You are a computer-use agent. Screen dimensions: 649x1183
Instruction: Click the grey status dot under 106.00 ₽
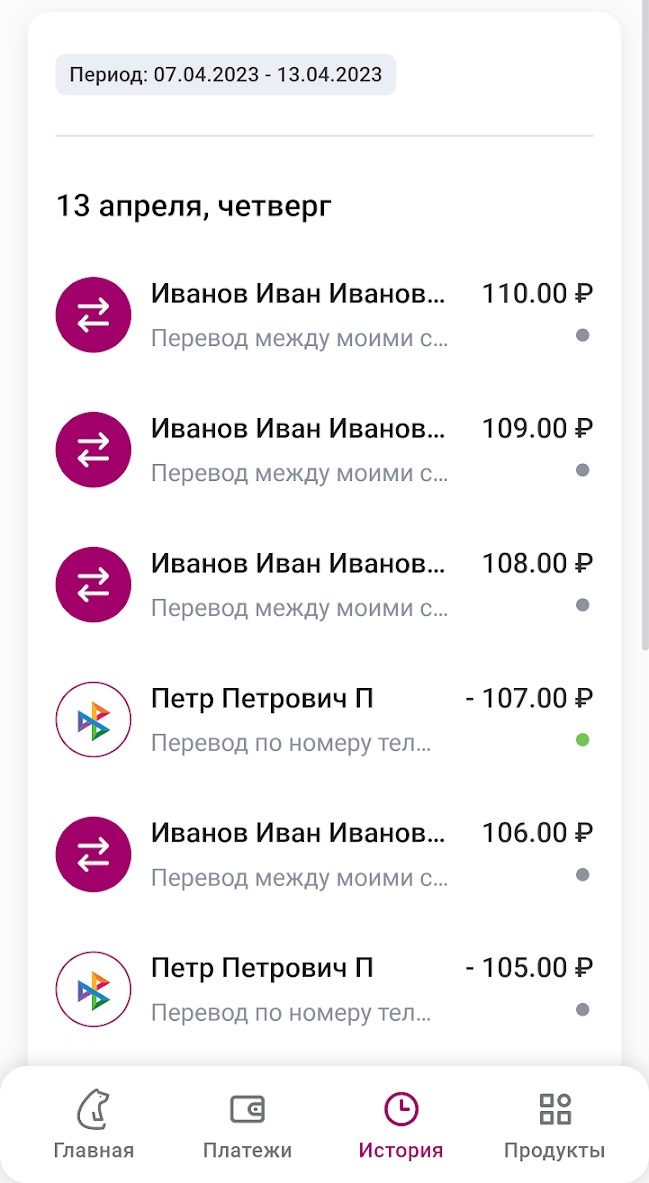[581, 875]
